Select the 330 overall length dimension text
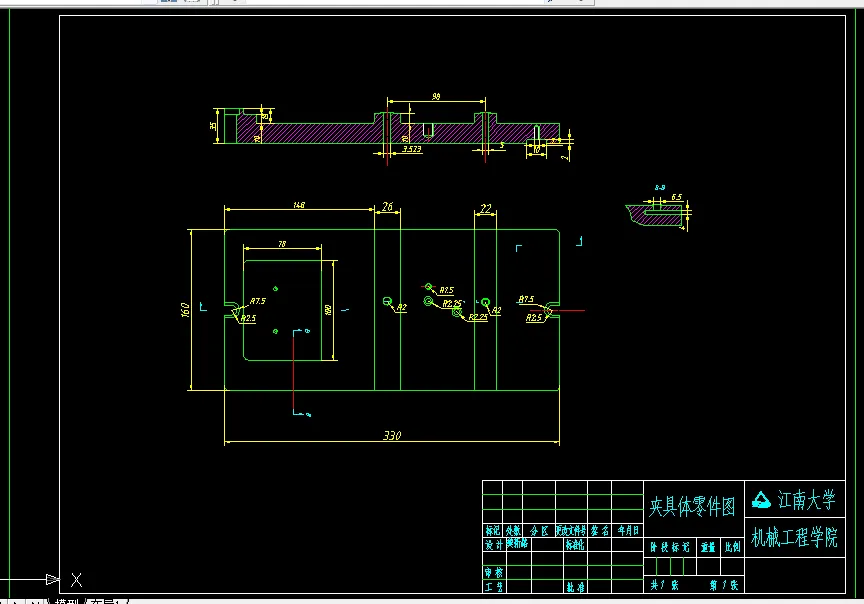This screenshot has width=864, height=604. (392, 435)
